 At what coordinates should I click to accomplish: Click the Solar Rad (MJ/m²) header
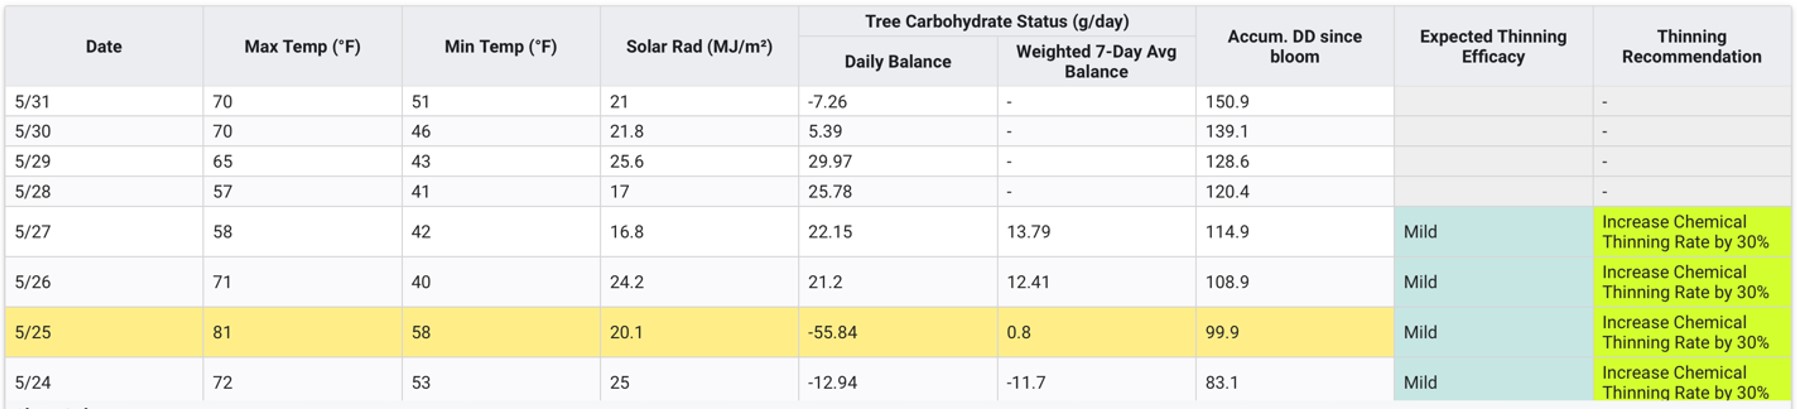click(x=699, y=46)
